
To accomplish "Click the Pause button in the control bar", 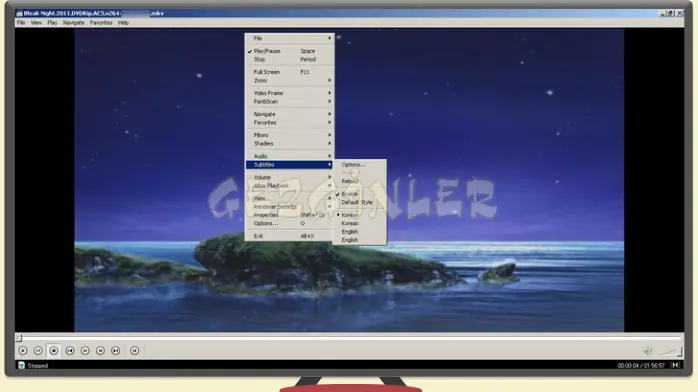I will (38, 351).
